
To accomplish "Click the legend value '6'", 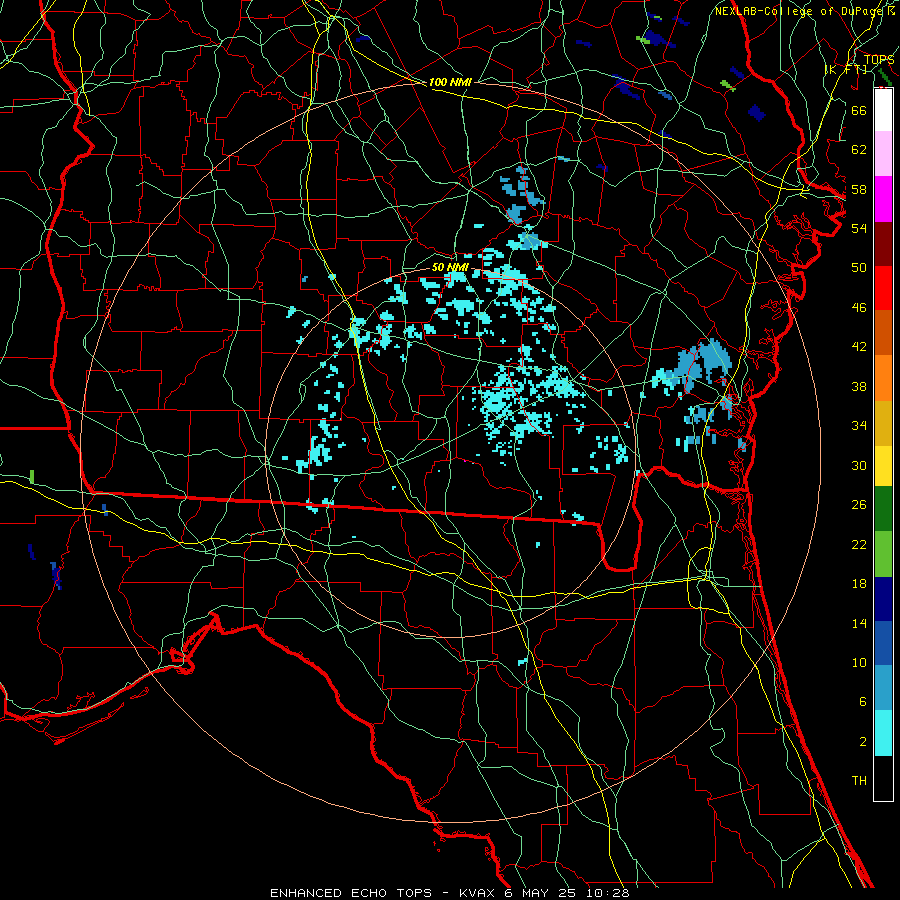I will [862, 702].
